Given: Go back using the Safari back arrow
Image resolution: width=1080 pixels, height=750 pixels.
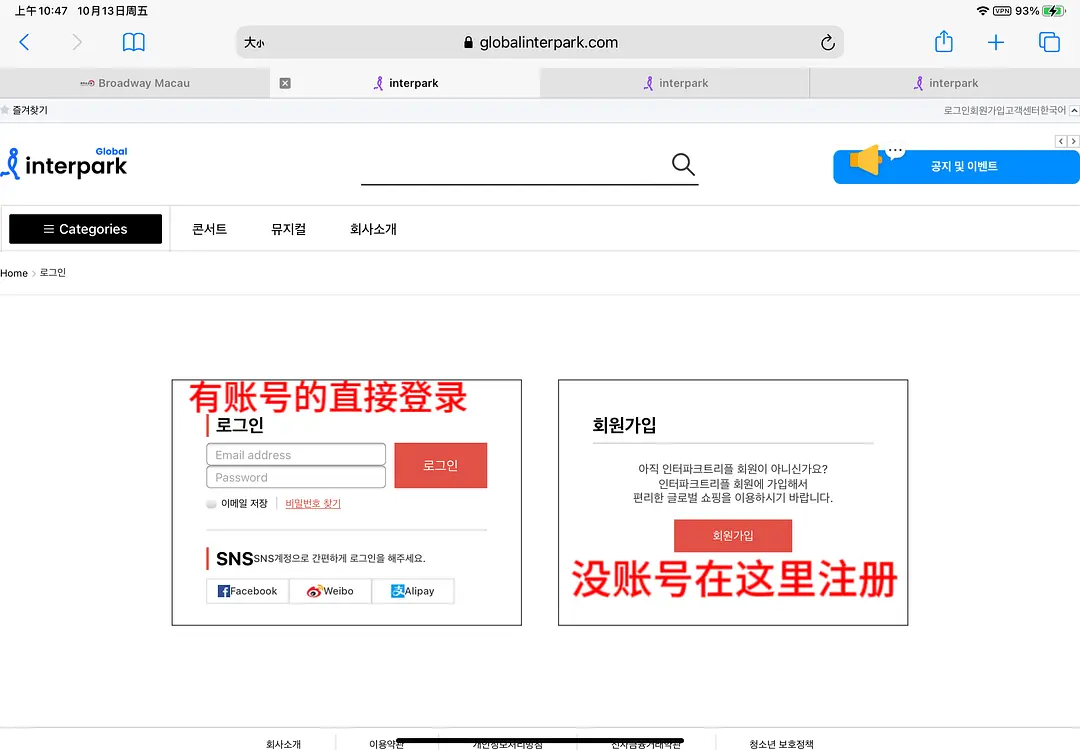Looking at the screenshot, I should (x=24, y=43).
